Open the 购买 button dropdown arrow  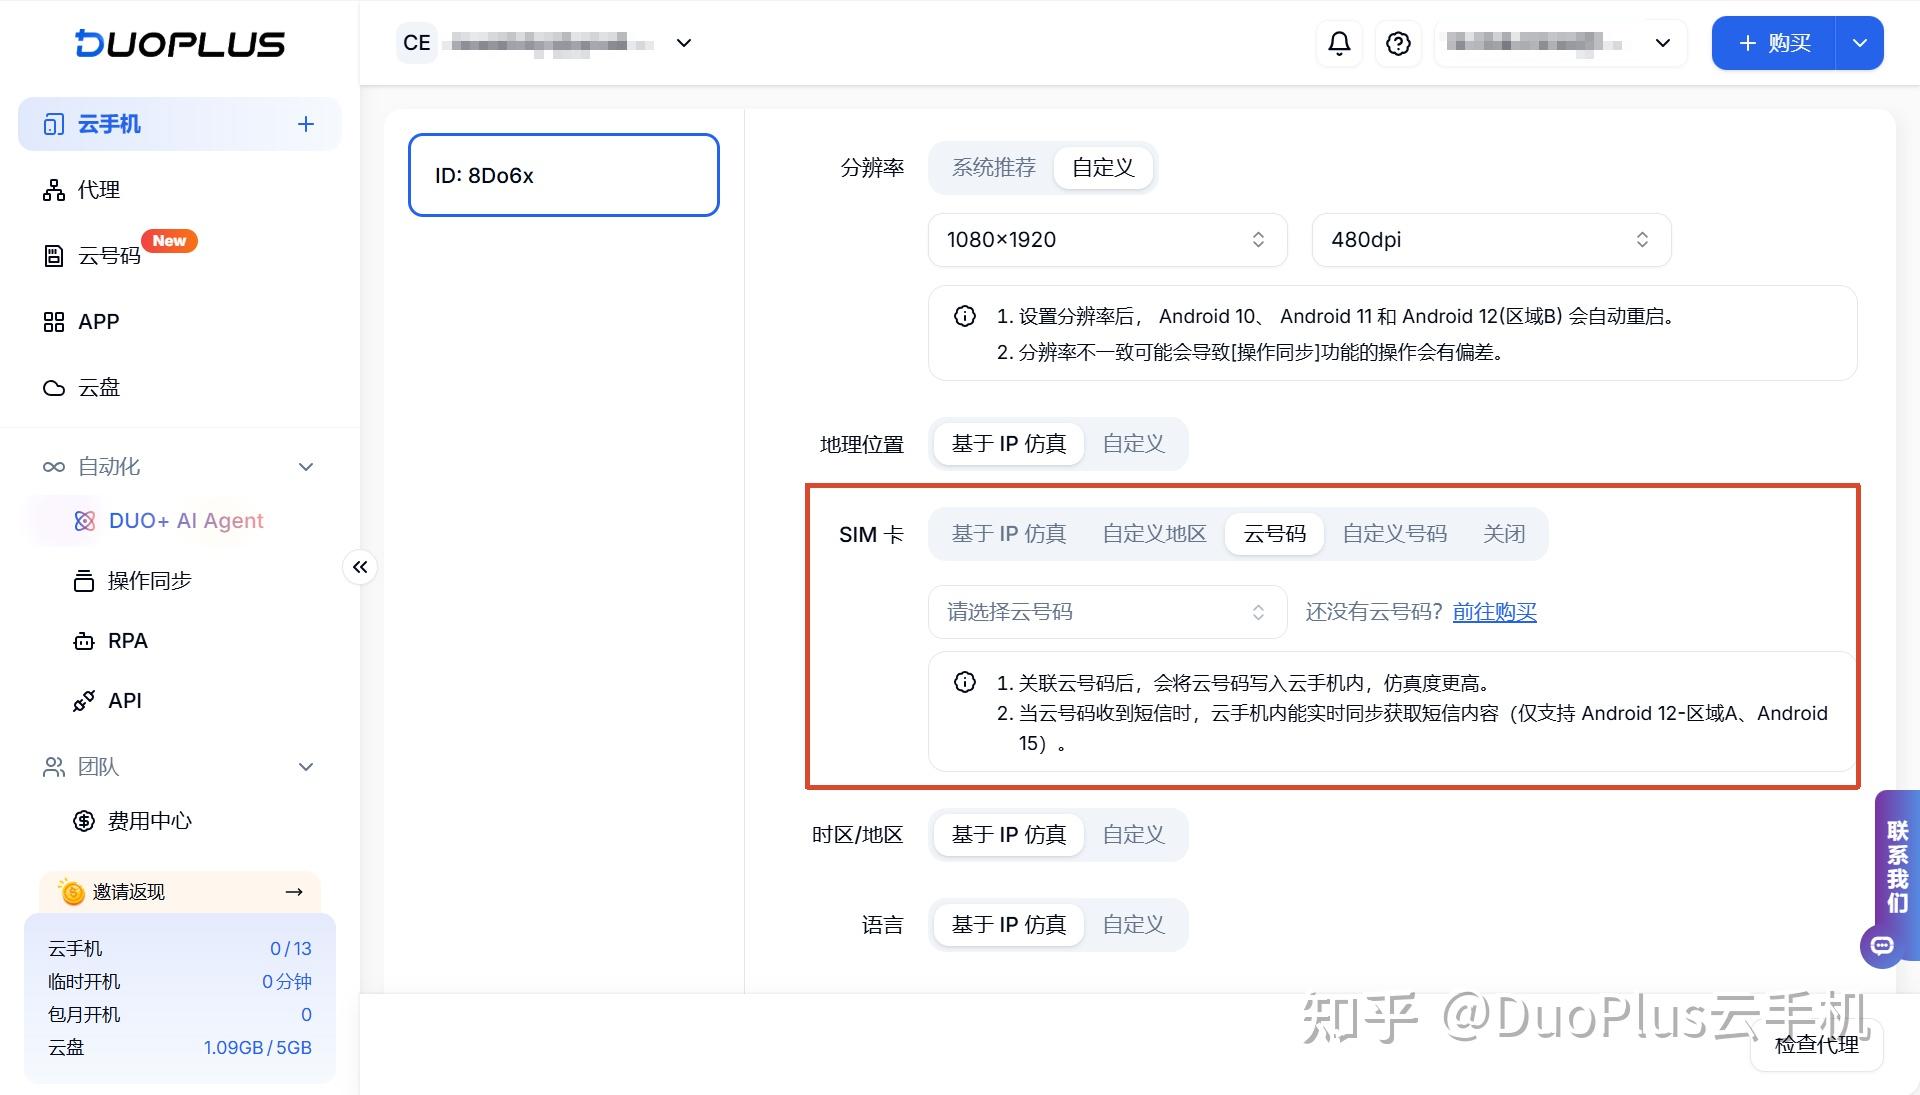[1859, 43]
